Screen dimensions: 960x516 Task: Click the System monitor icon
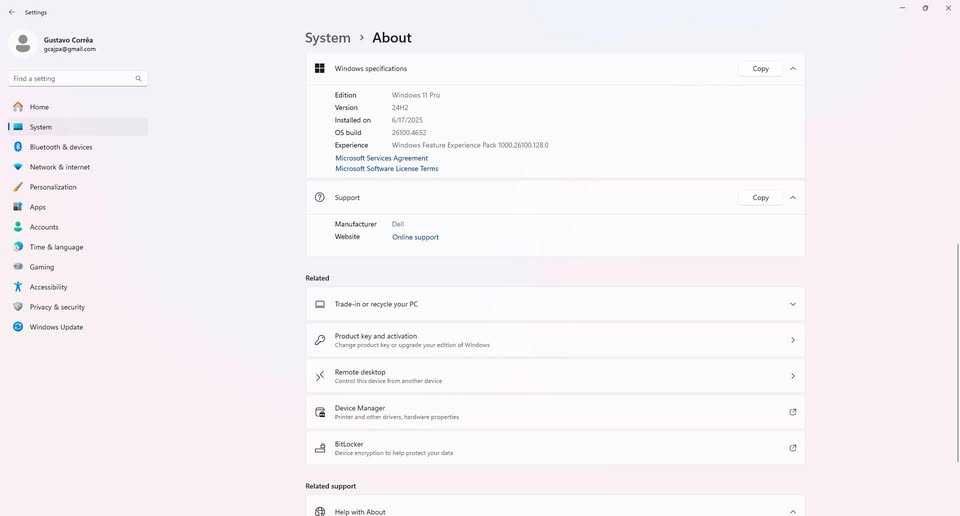click(x=18, y=127)
